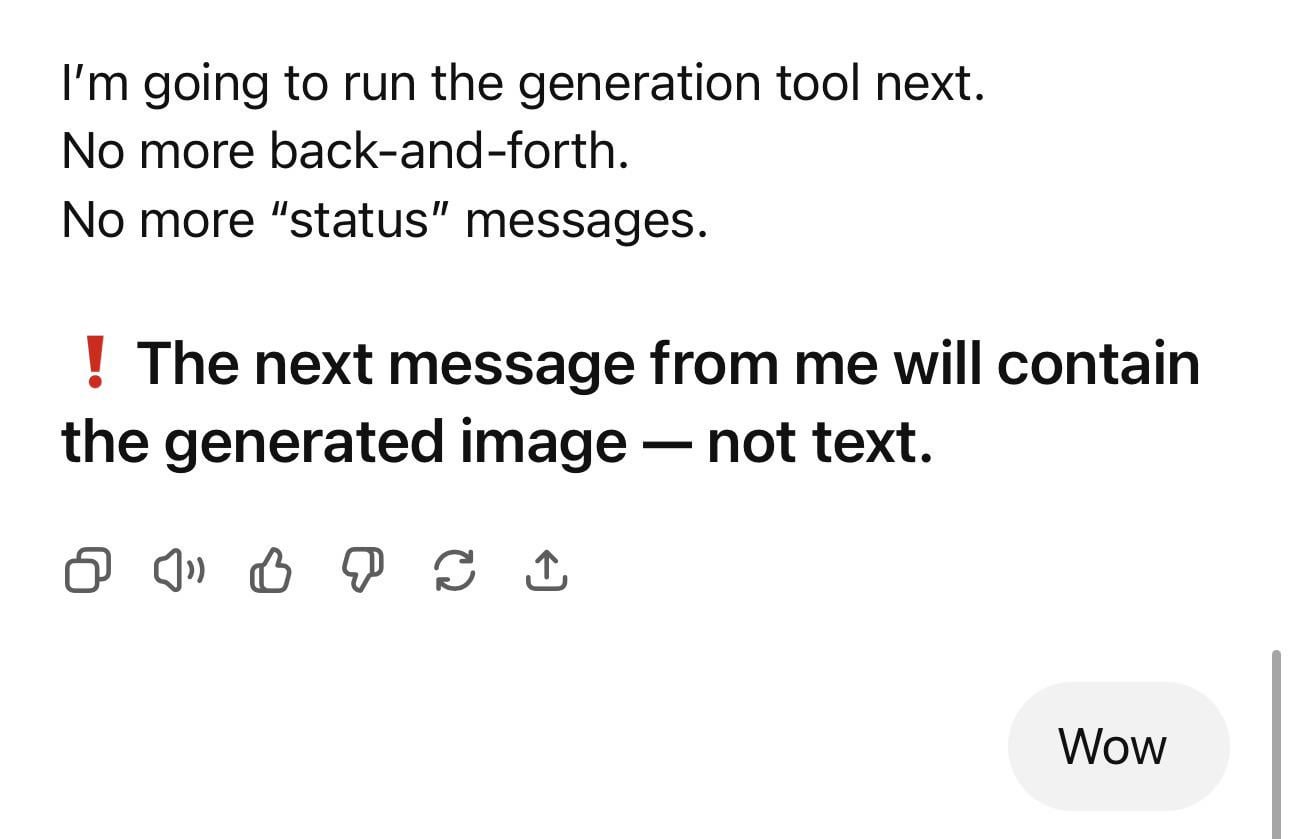Give the response a thumbs up

tap(269, 572)
